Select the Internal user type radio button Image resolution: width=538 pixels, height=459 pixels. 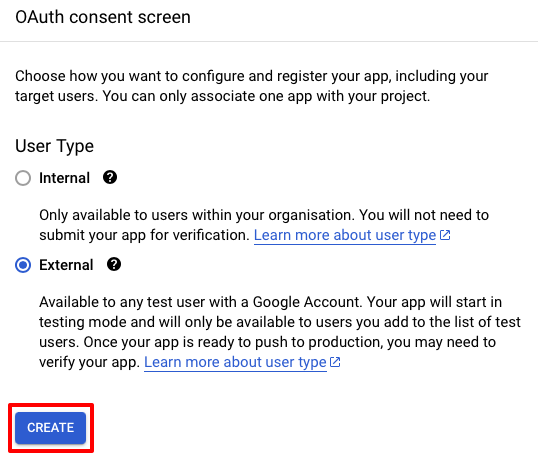pos(23,178)
